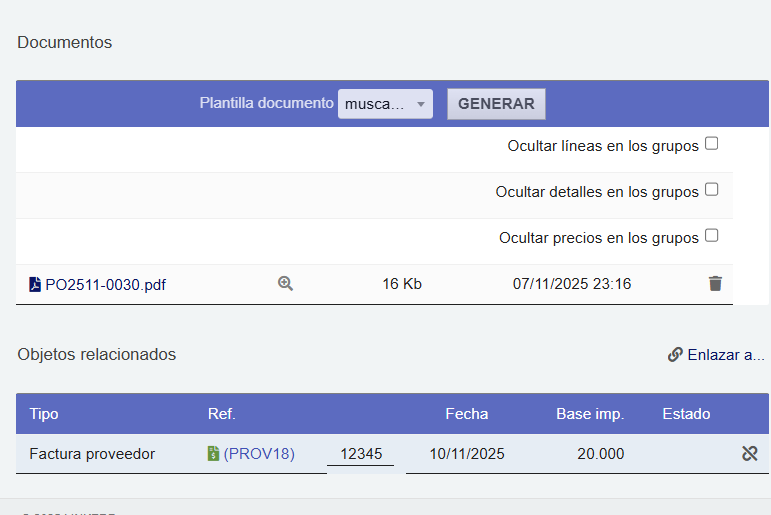The height and width of the screenshot is (515, 771).
Task: Click the Documentos section heading
Action: coord(64,42)
